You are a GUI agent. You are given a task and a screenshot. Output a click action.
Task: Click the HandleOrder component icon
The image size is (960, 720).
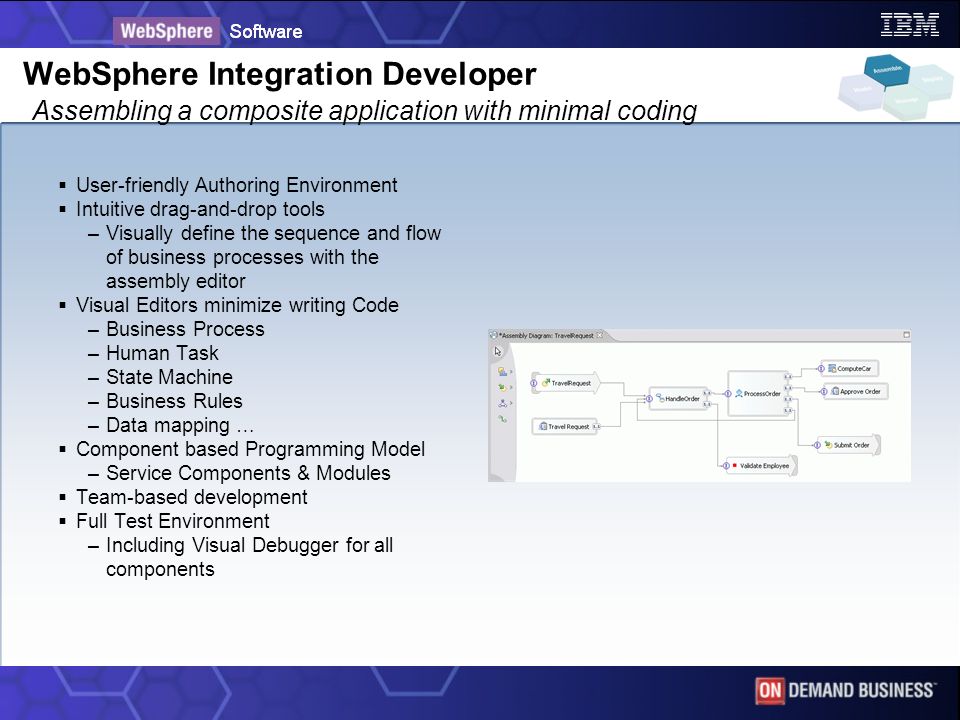point(660,398)
